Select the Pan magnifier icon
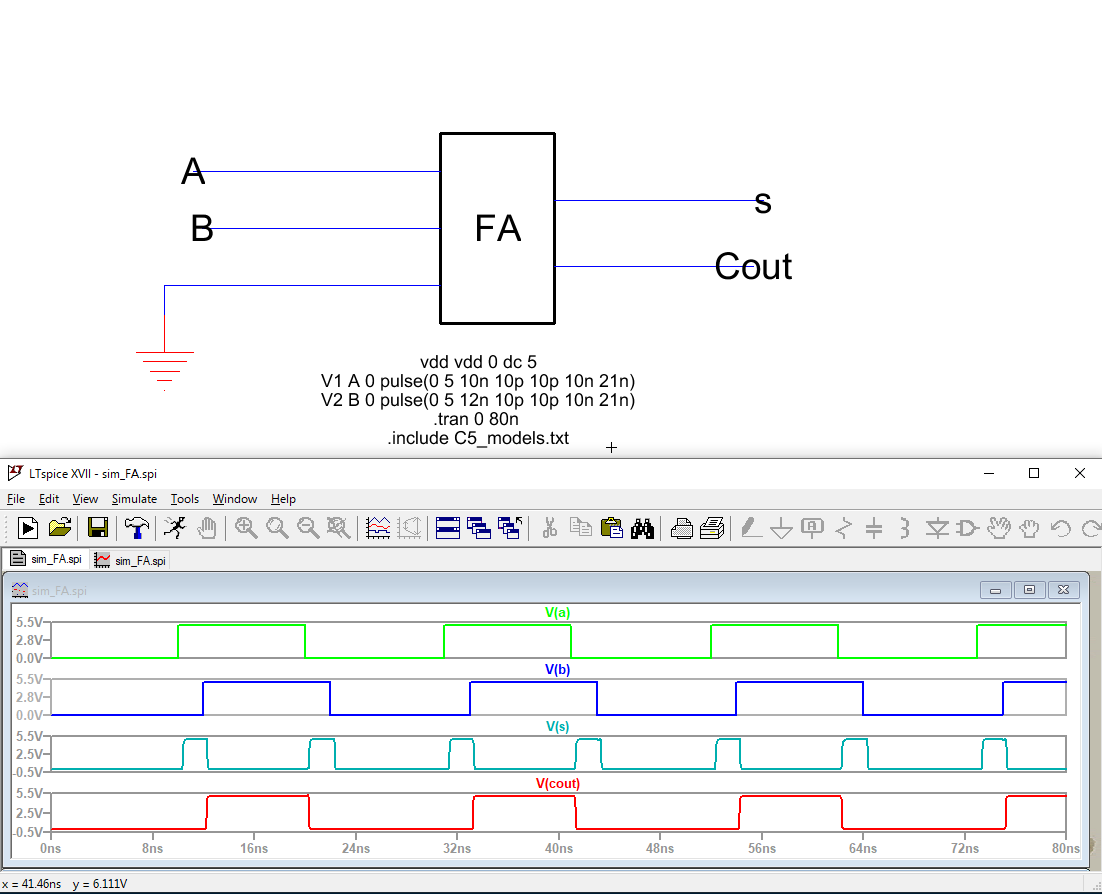The height and width of the screenshot is (894, 1102). (277, 528)
